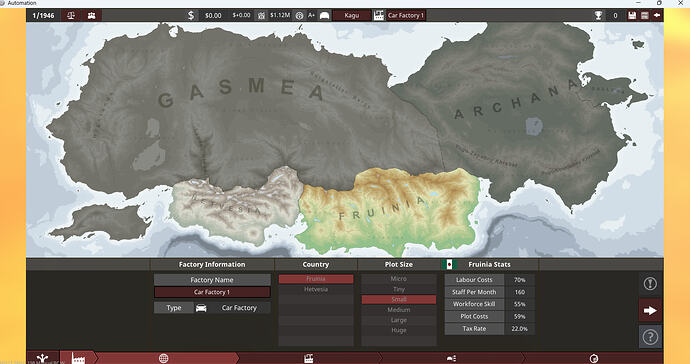690x364 pixels.
Task: Open the balance scales comparison icon
Action: (x=71, y=15)
